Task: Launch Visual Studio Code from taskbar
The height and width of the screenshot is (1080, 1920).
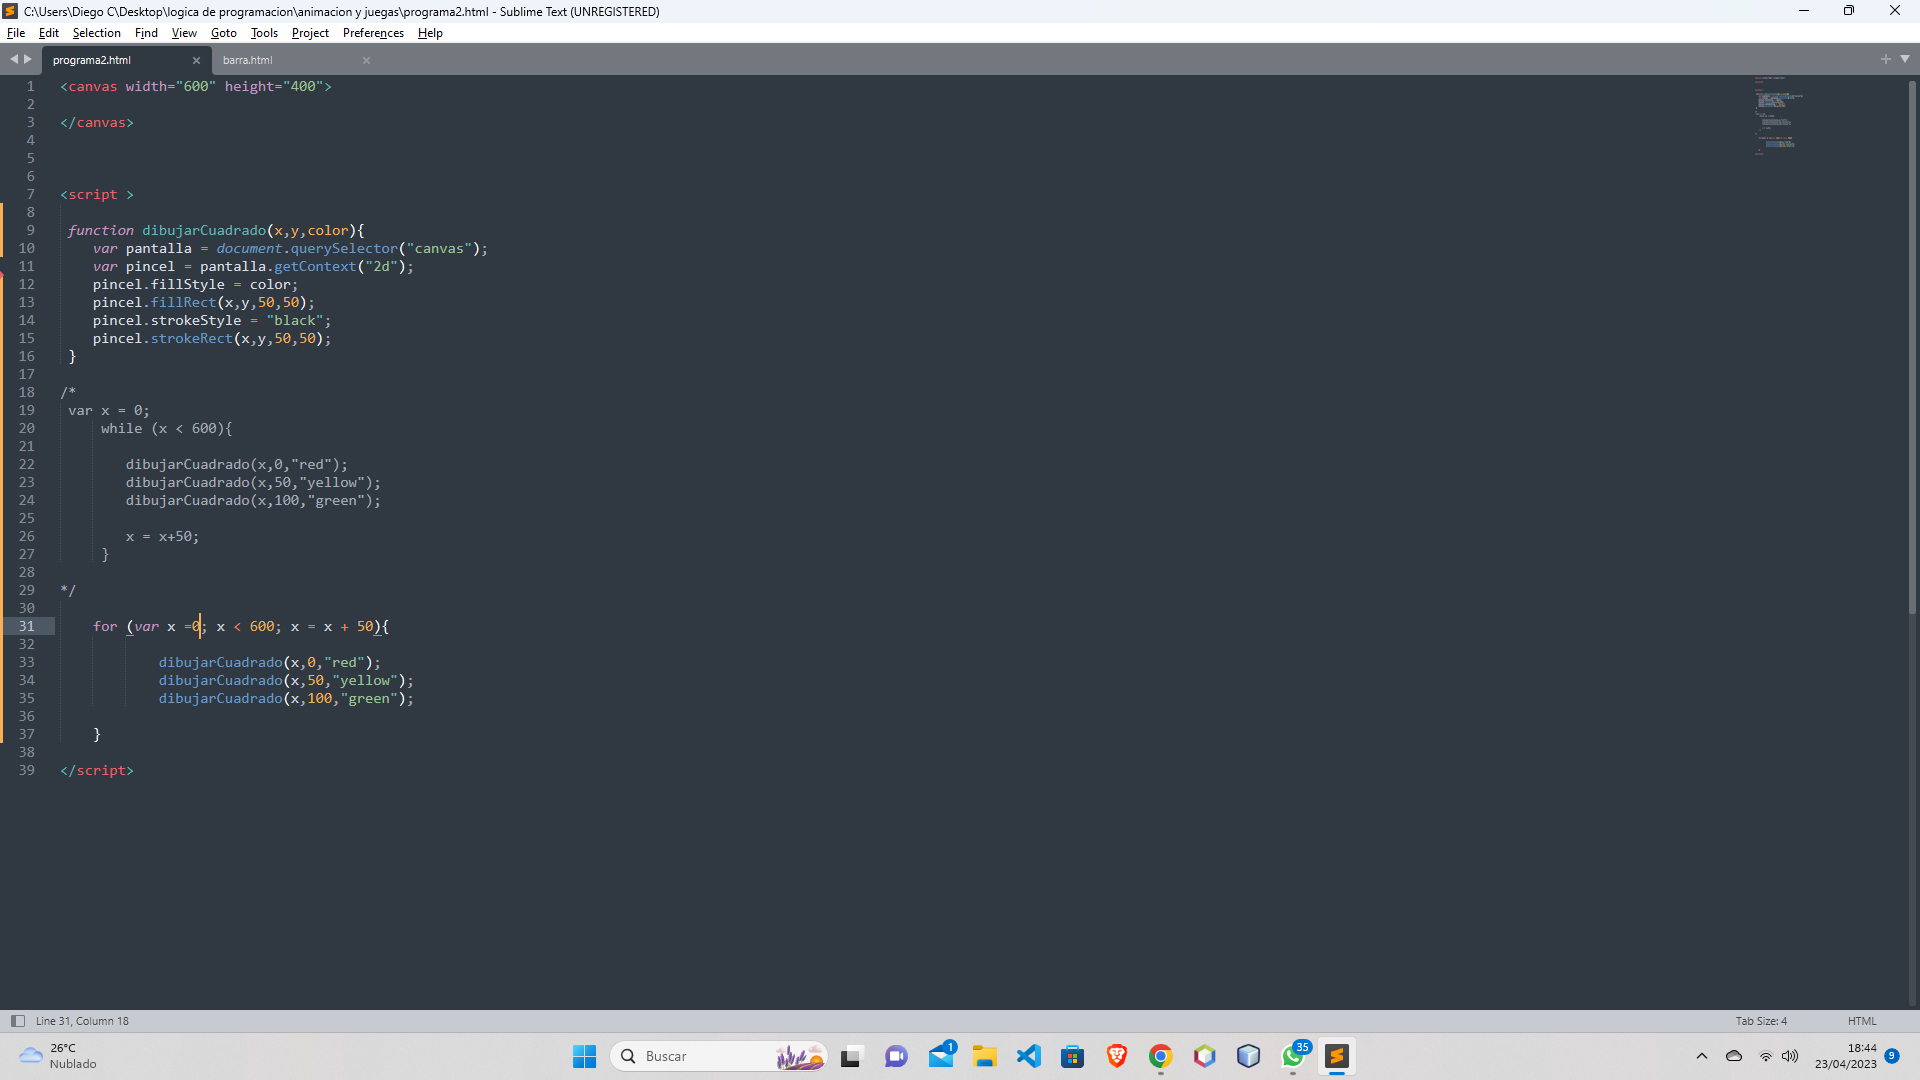Action: point(1029,1056)
